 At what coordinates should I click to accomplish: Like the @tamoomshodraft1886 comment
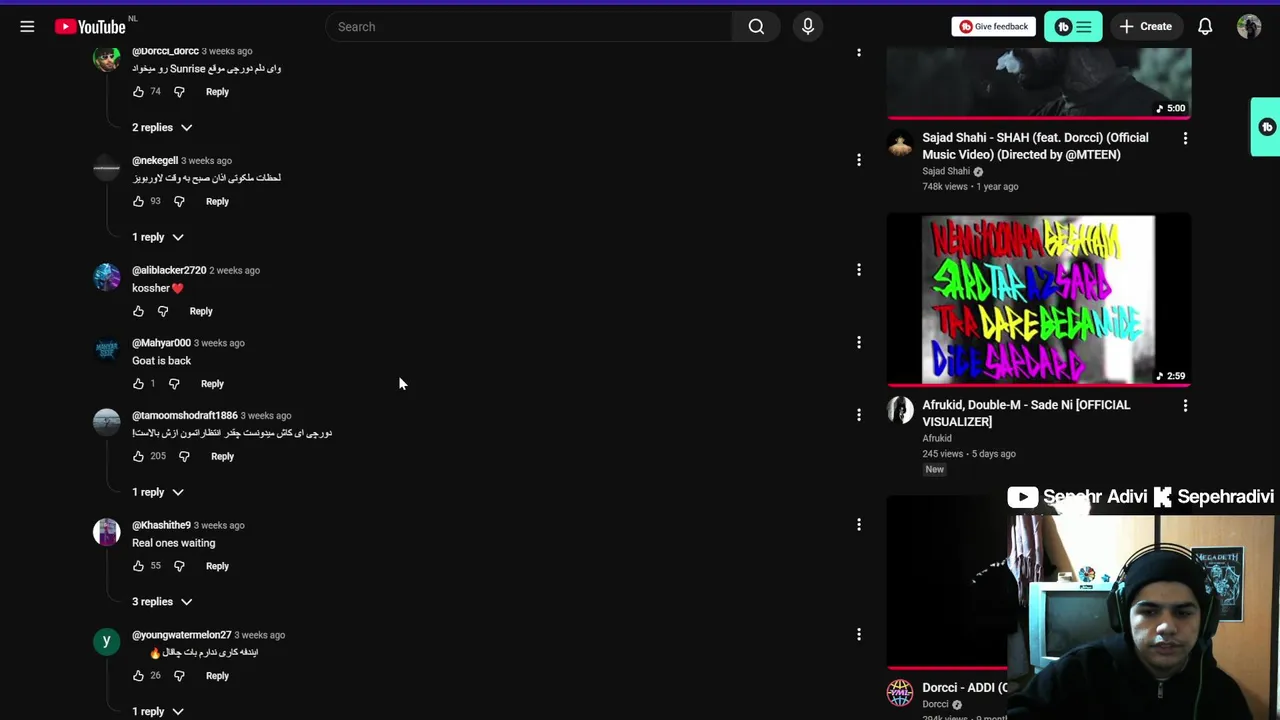coord(138,456)
